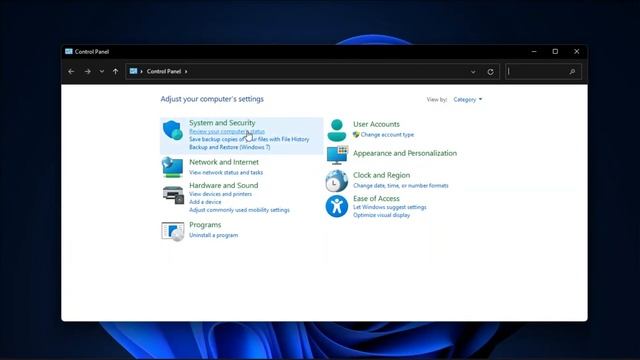Click the search magnifier icon
The image size is (640, 360).
tap(572, 72)
